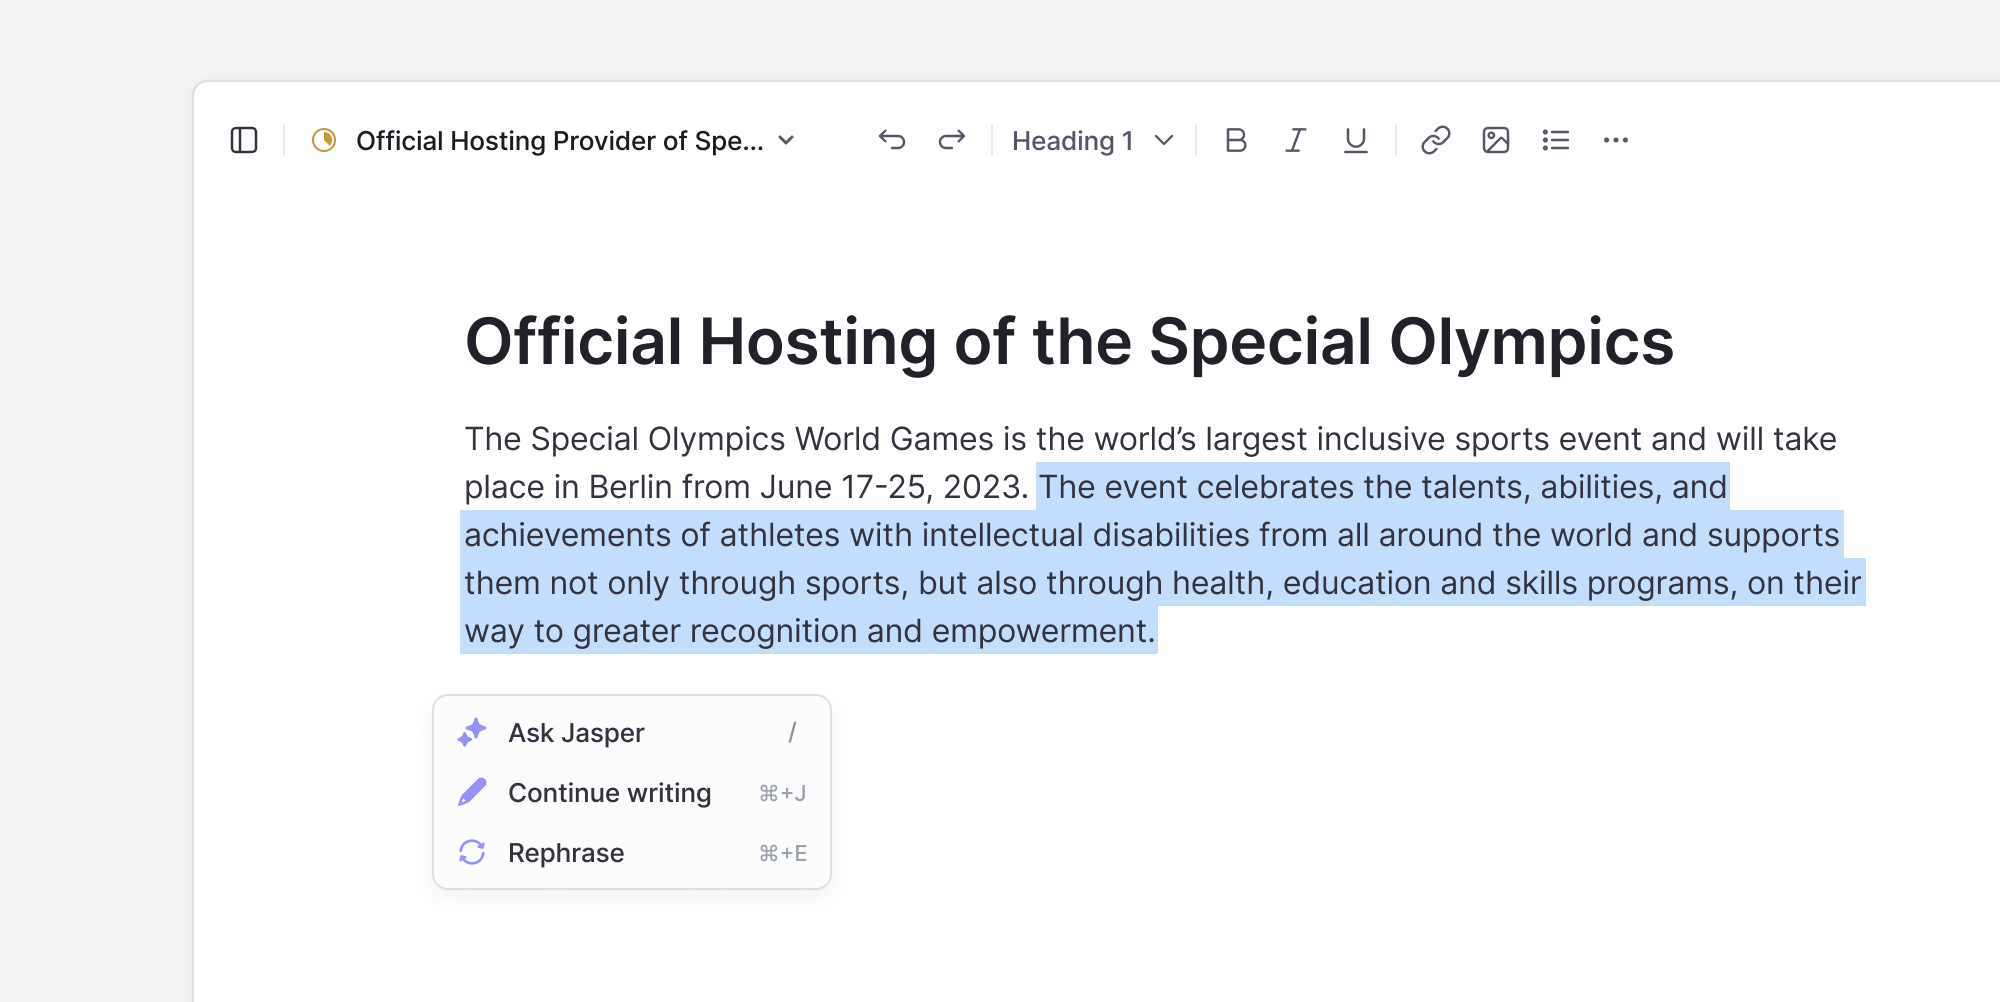Expand the document title chevron

coord(787,140)
